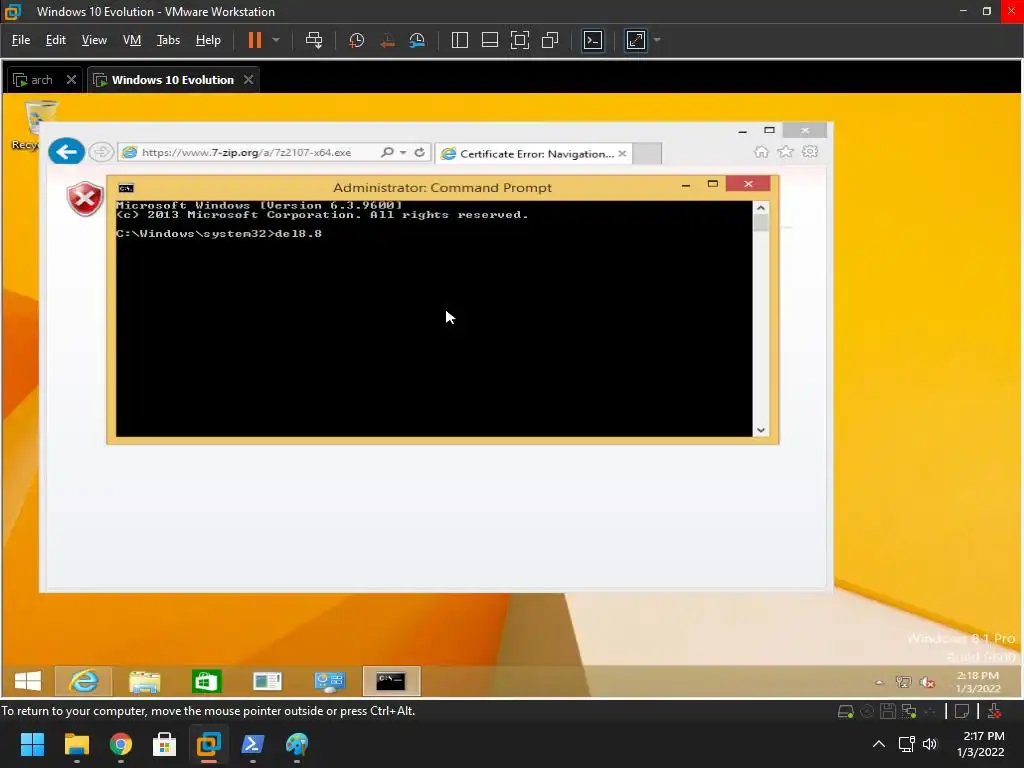Open Internet Explorer tools gear
The width and height of the screenshot is (1024, 768).
pyautogui.click(x=810, y=152)
